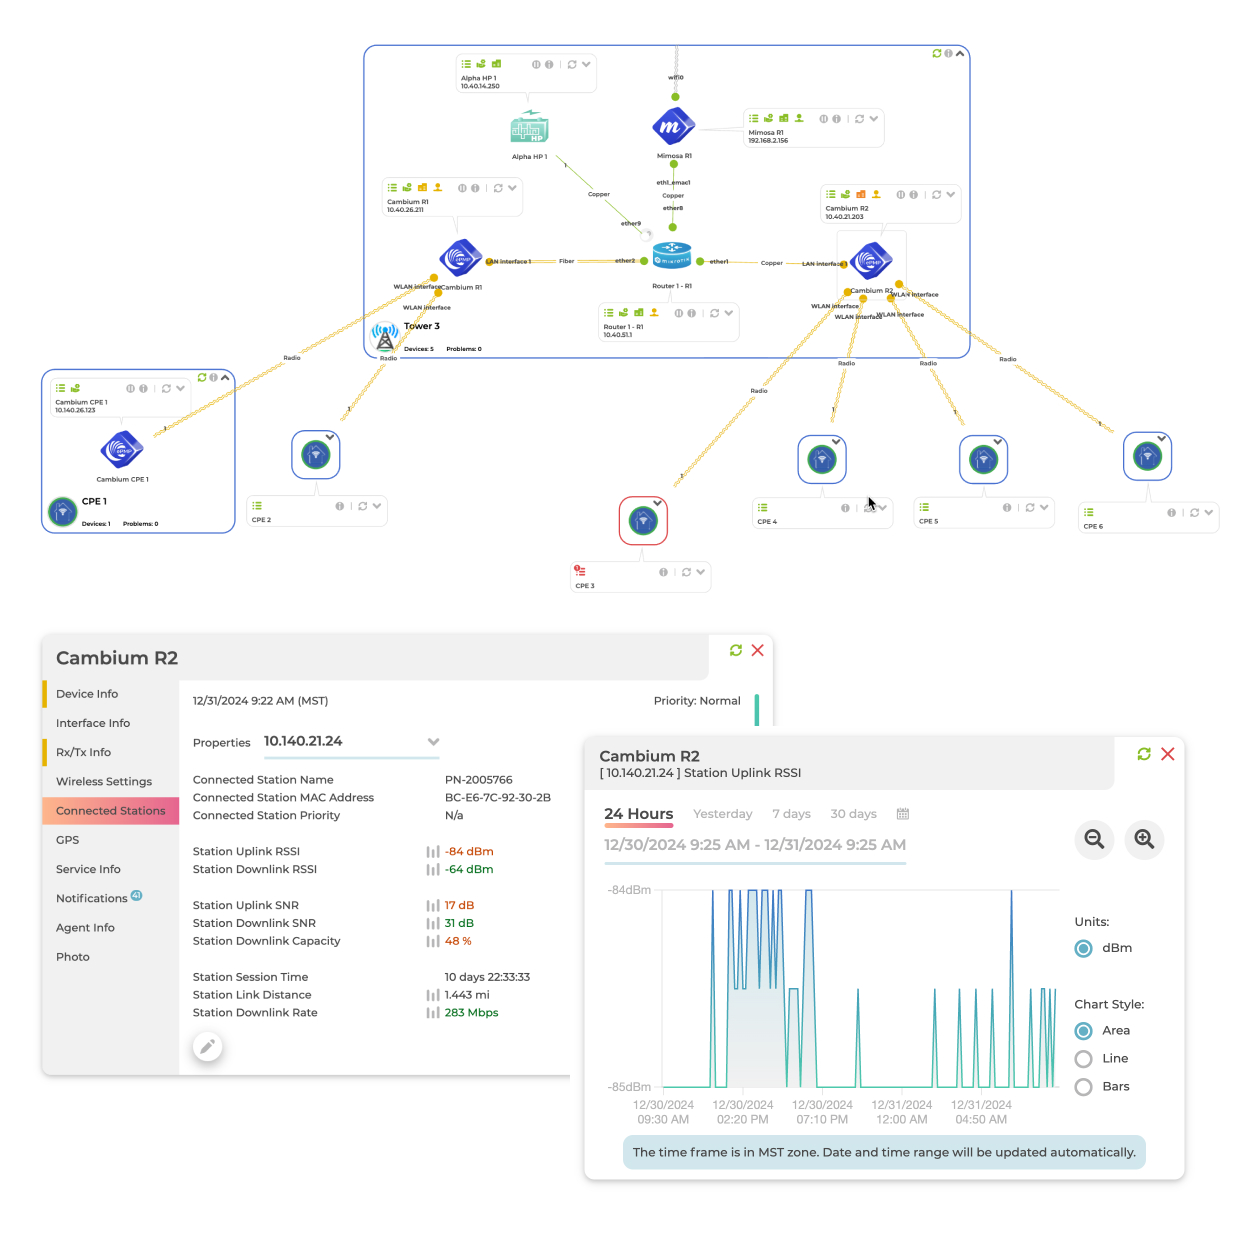
Task: Switch the chart to 7 days
Action: [x=791, y=814]
